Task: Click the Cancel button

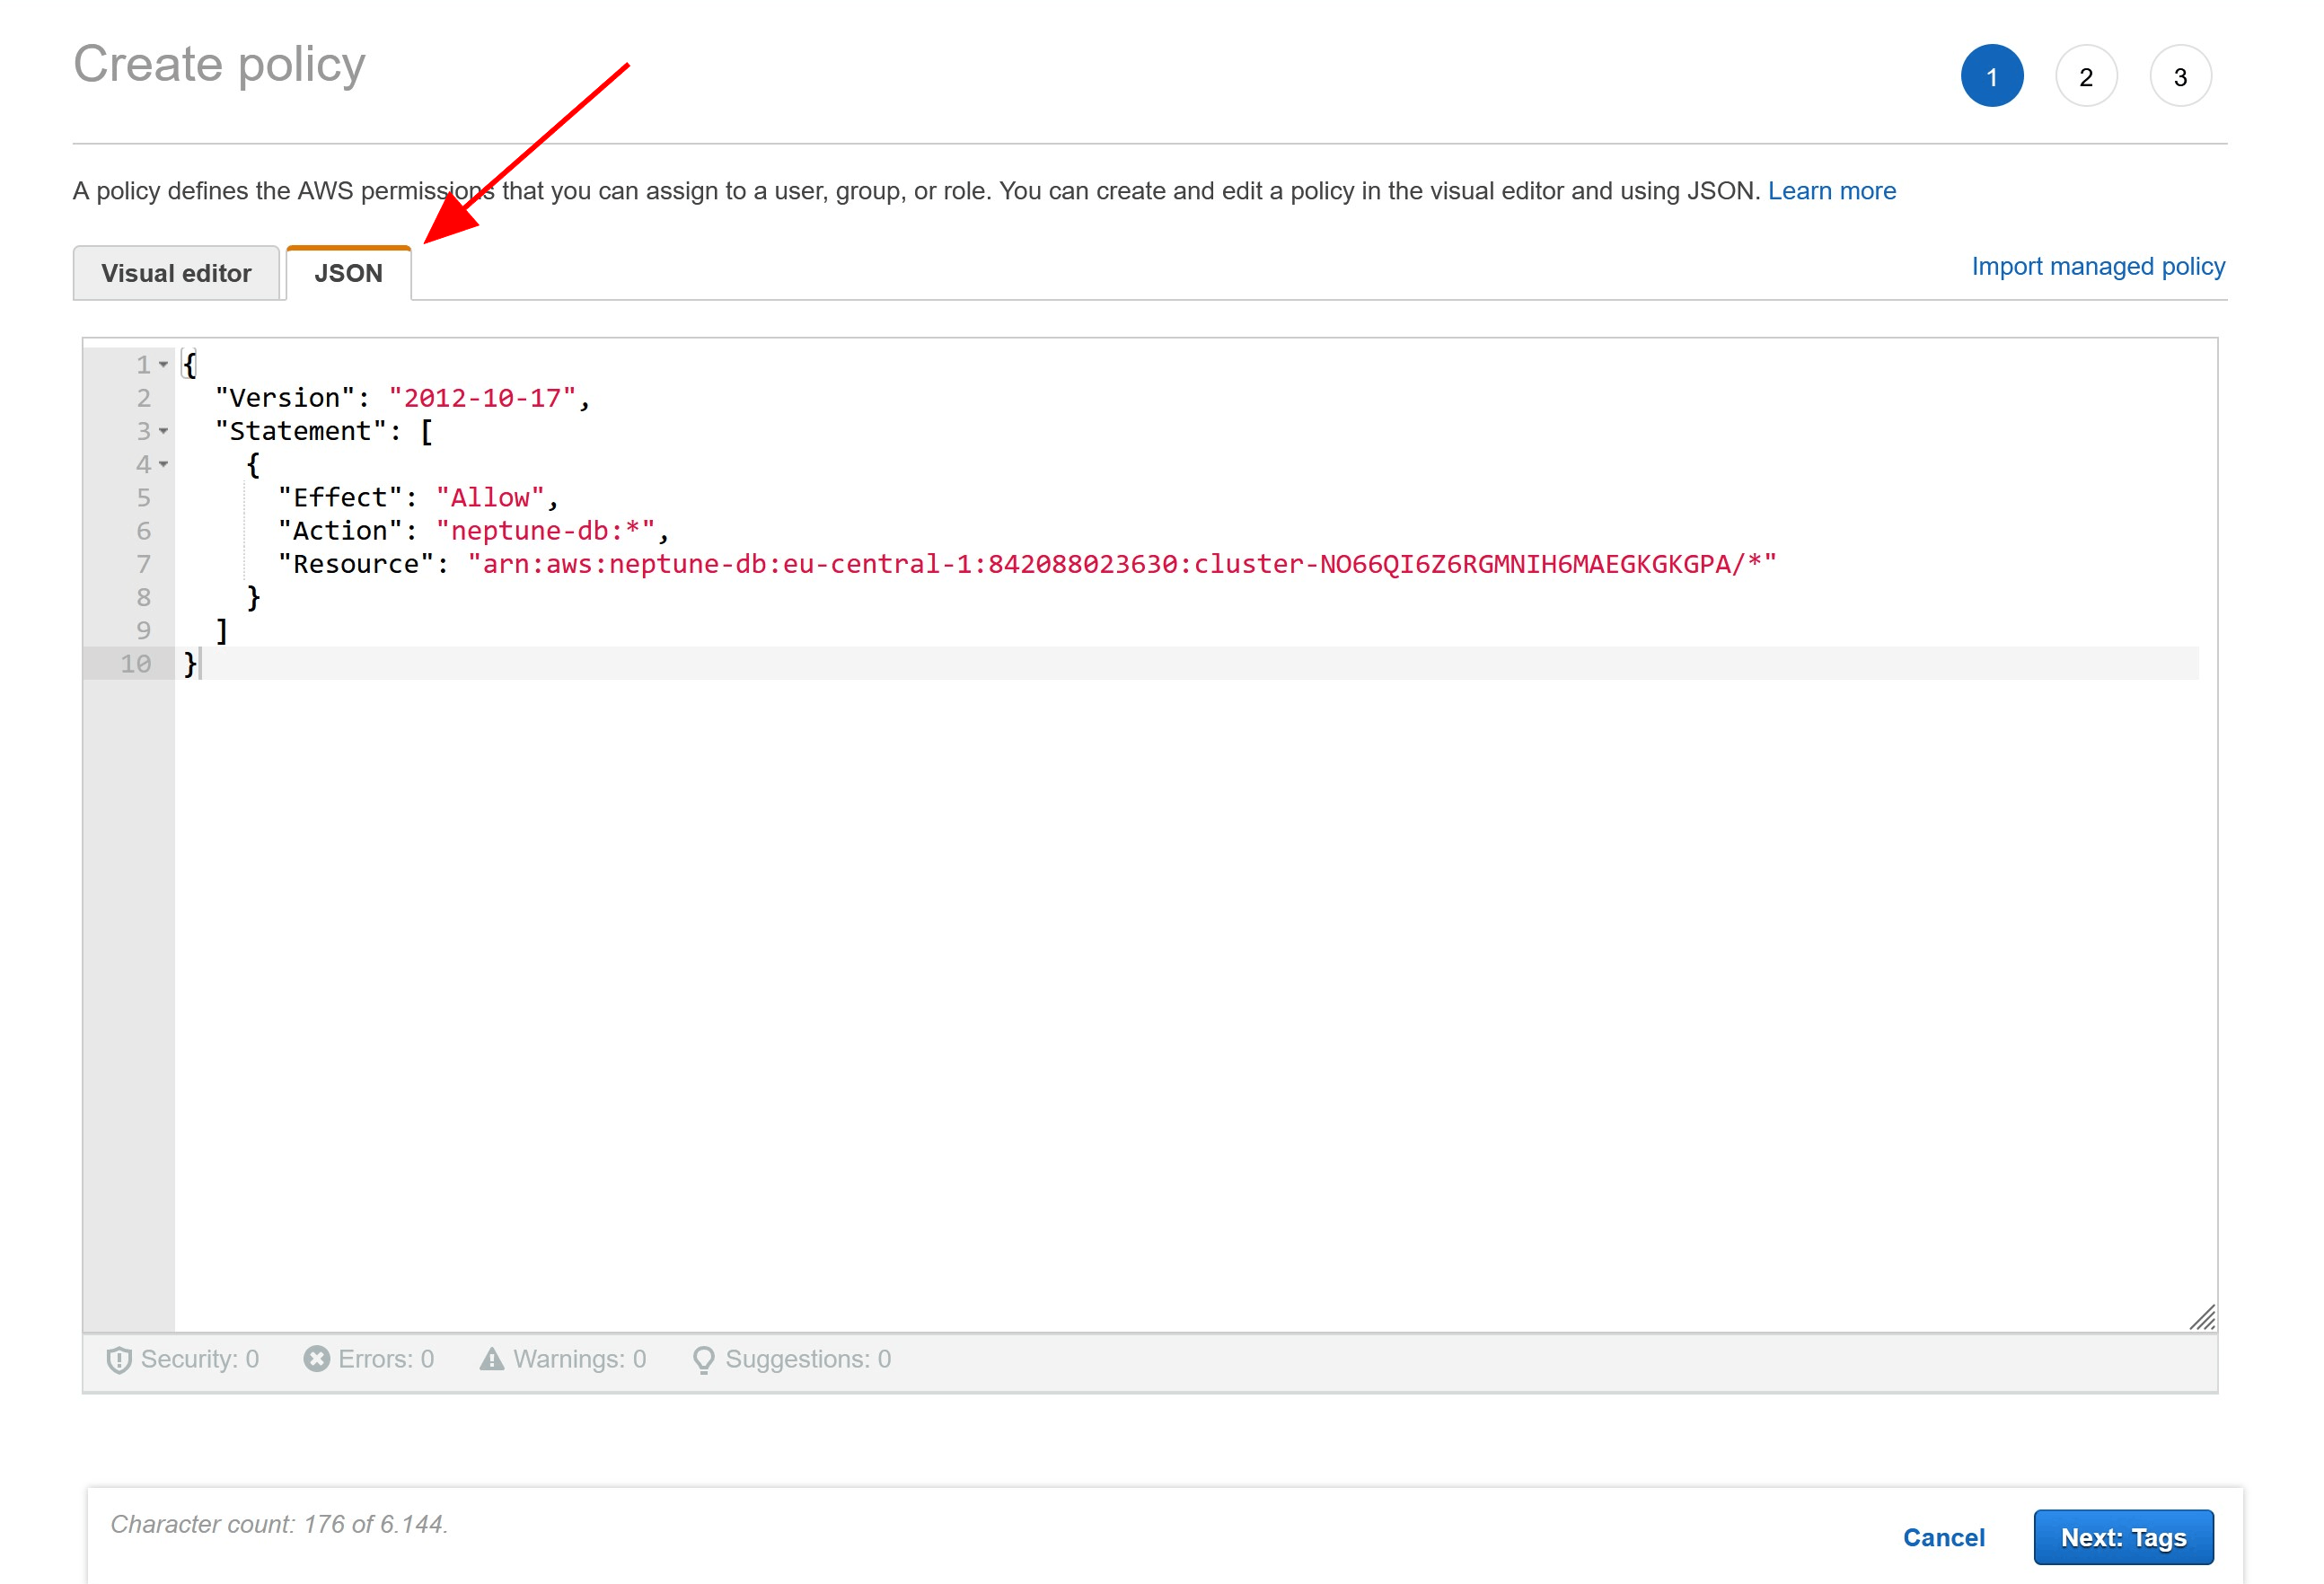Action: coord(1943,1537)
